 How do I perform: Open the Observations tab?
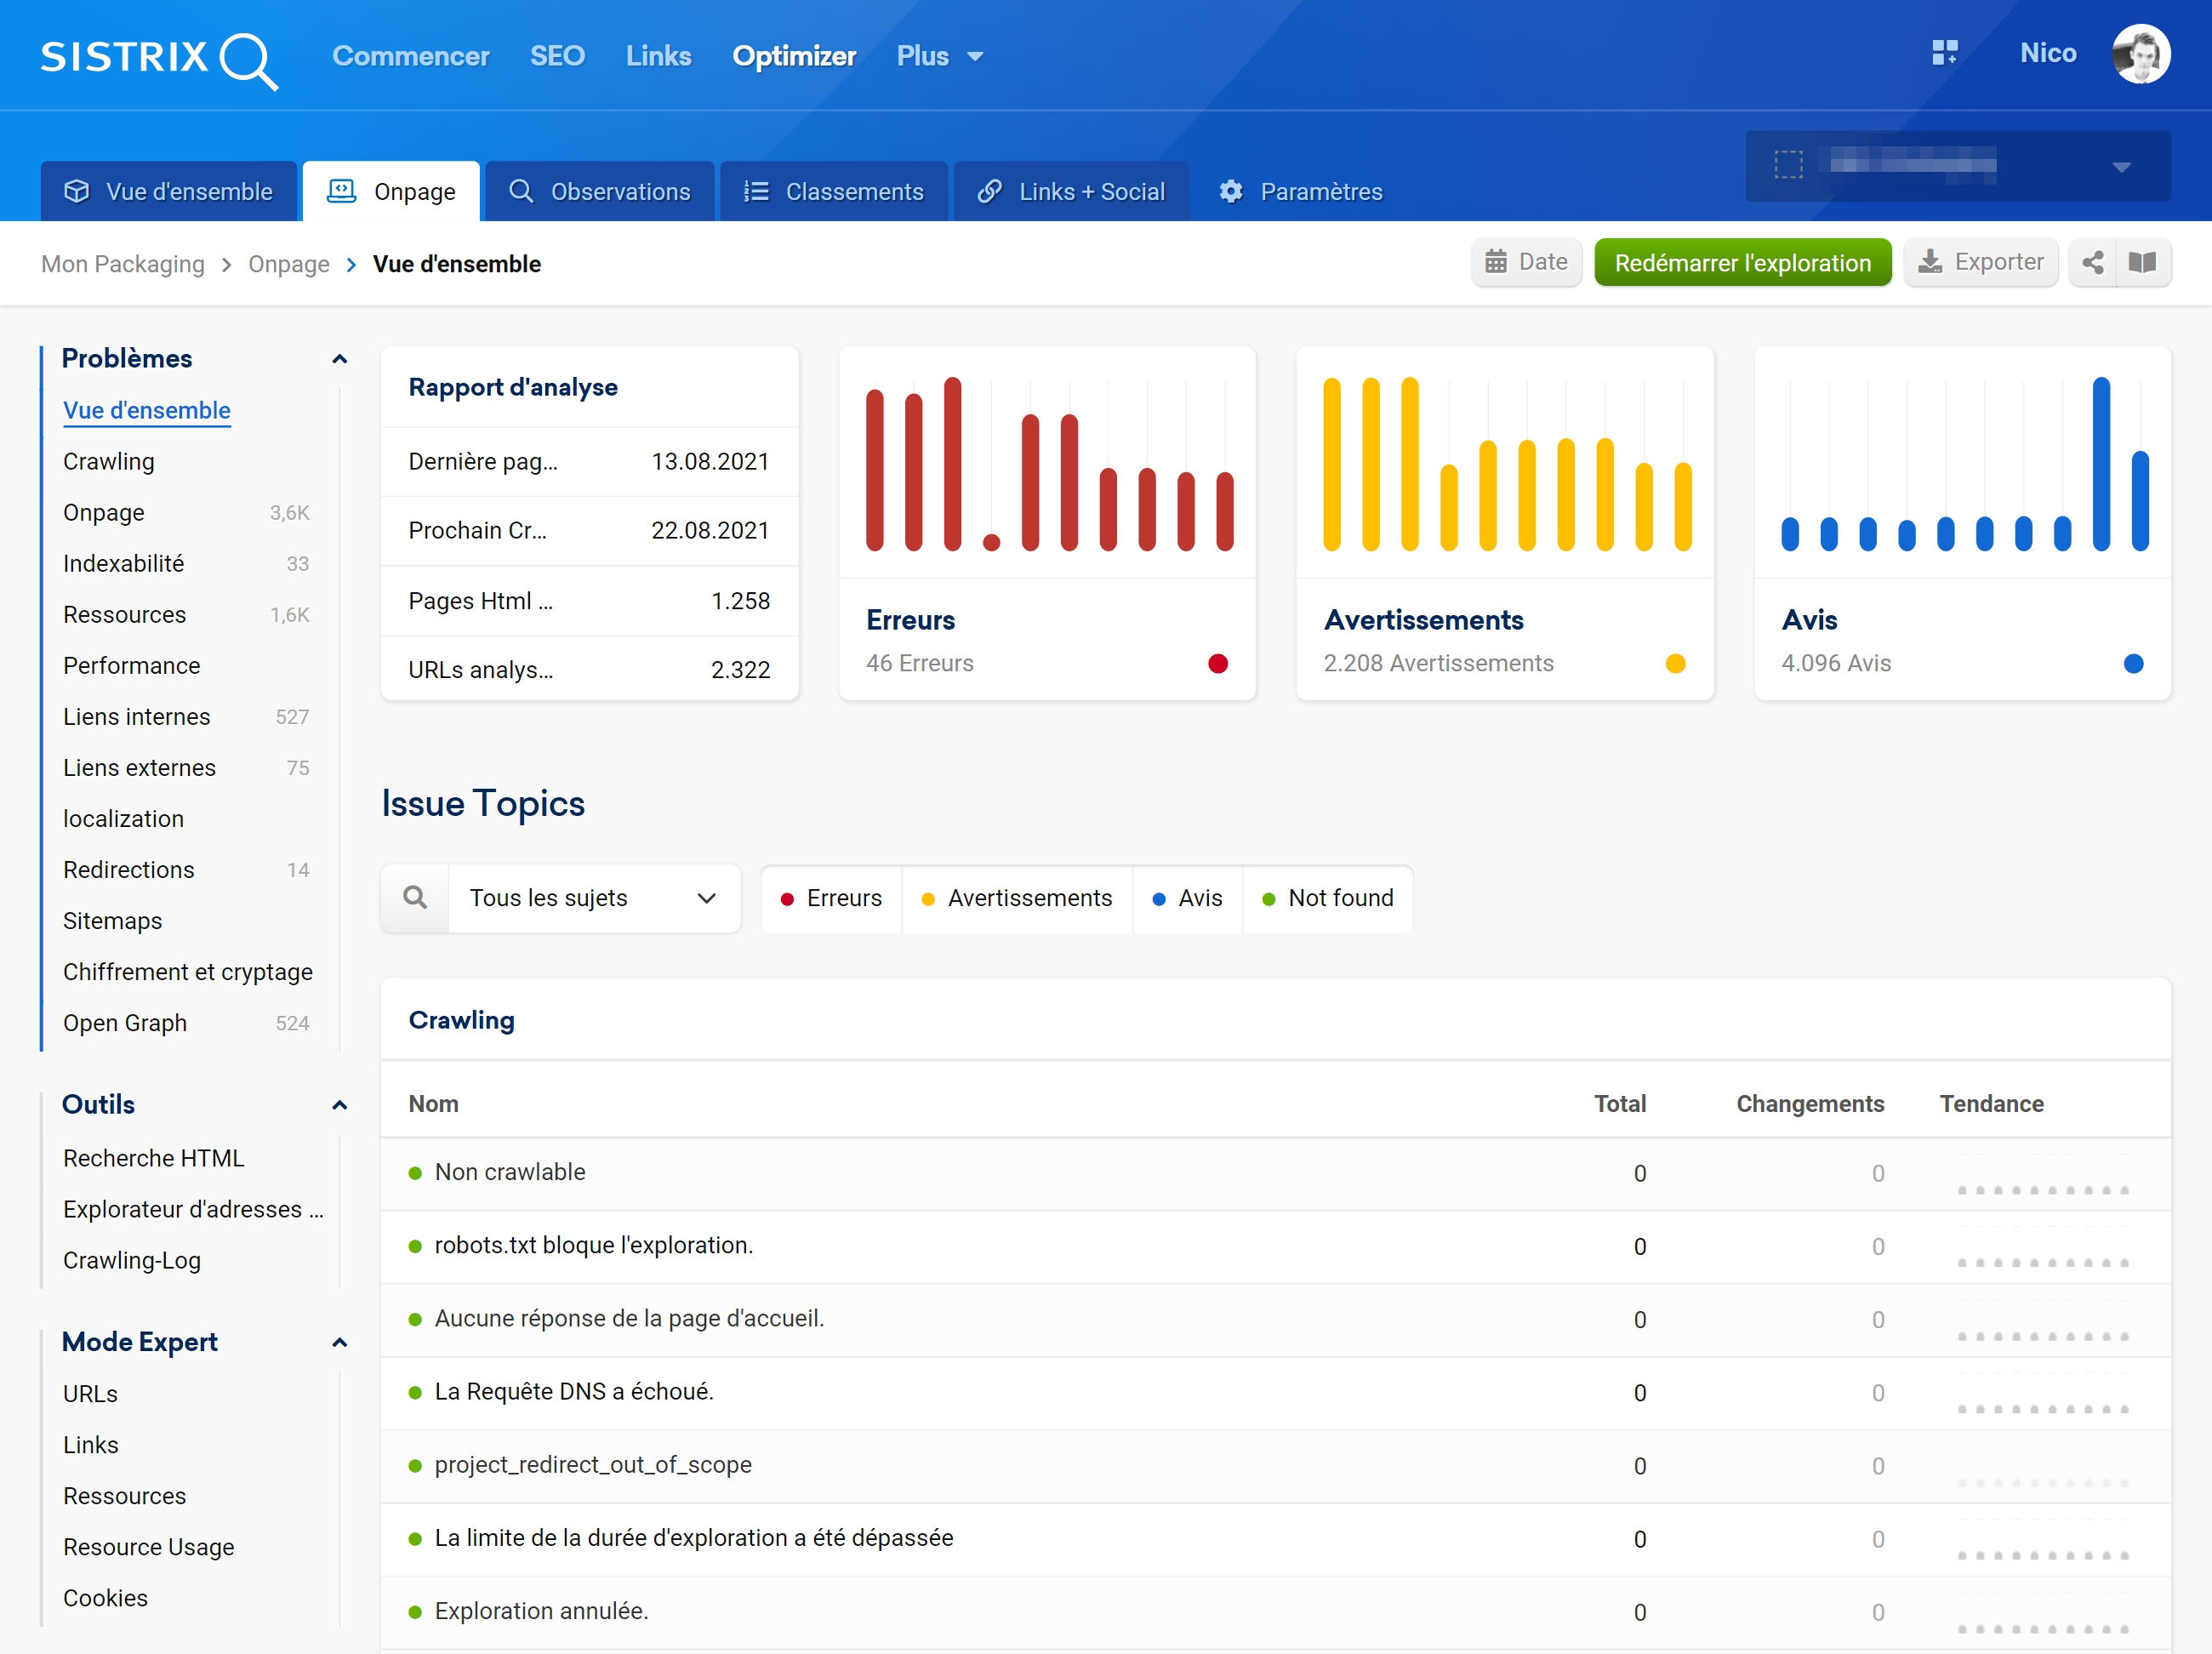coord(599,191)
